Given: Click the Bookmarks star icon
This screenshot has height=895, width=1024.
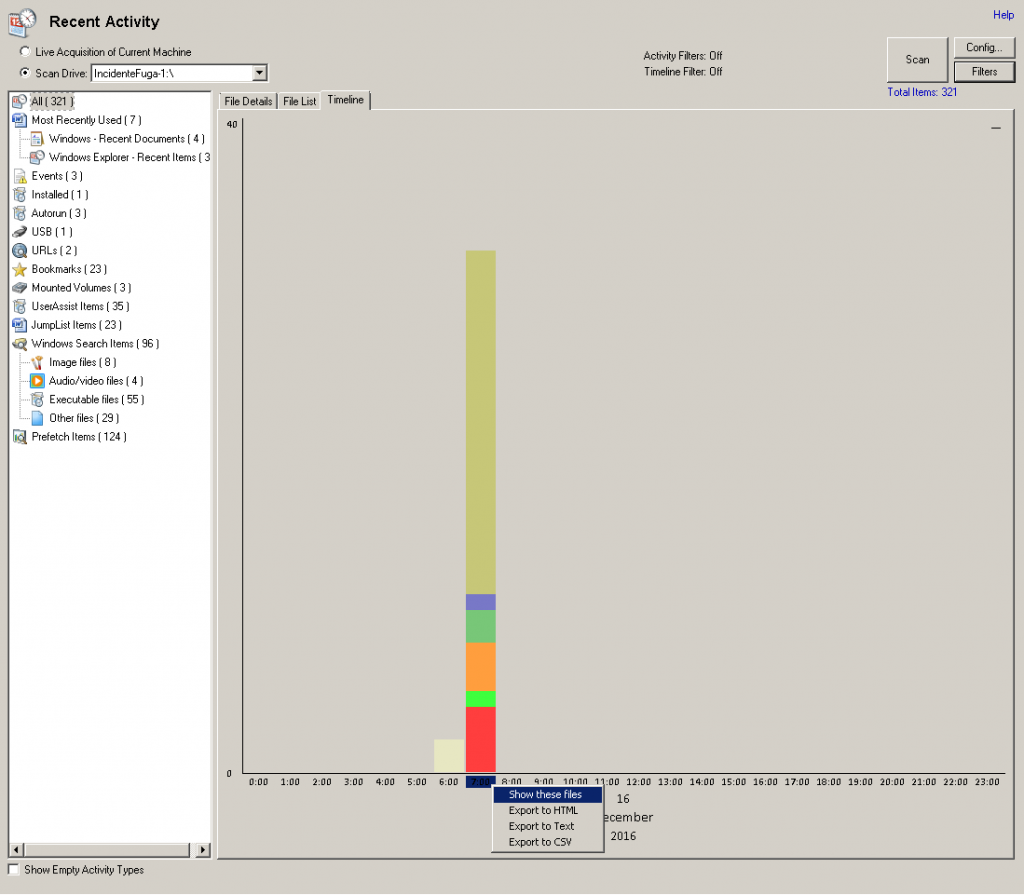Looking at the screenshot, I should [x=19, y=269].
